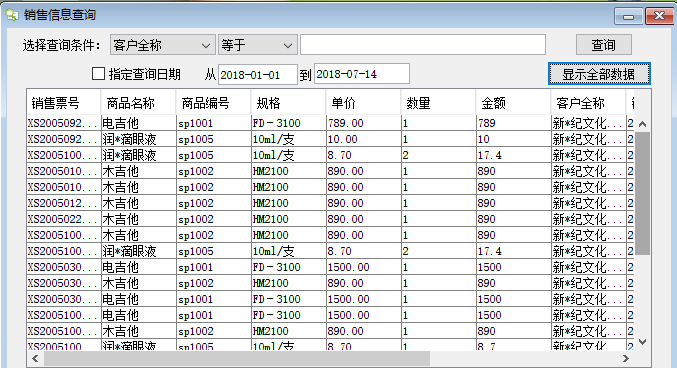Click the 金额 column header
Image resolution: width=677 pixels, height=368 pixels.
click(513, 103)
